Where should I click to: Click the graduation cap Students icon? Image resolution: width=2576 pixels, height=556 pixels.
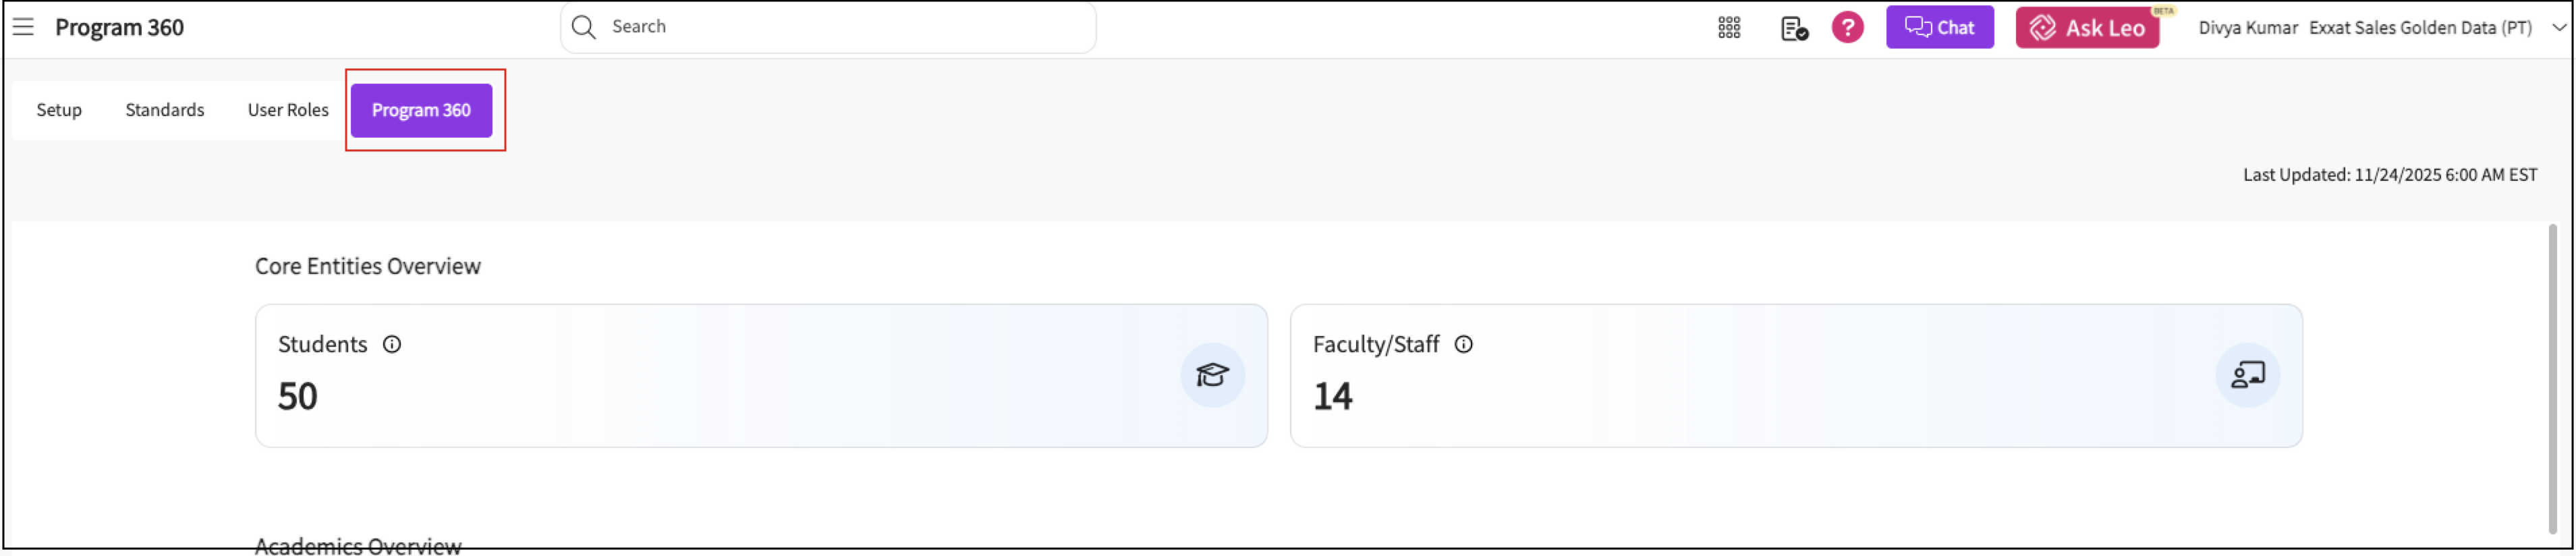pos(1212,376)
